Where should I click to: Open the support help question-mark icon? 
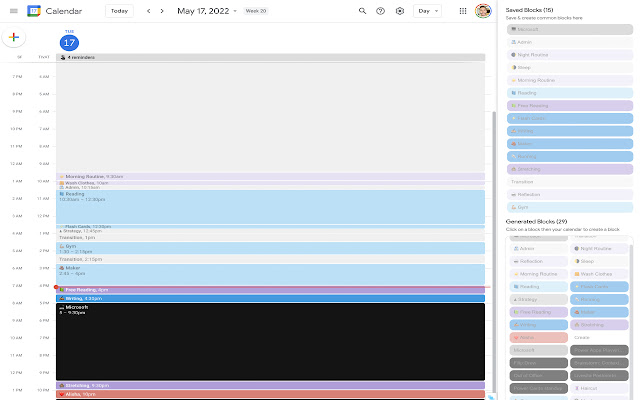point(380,11)
